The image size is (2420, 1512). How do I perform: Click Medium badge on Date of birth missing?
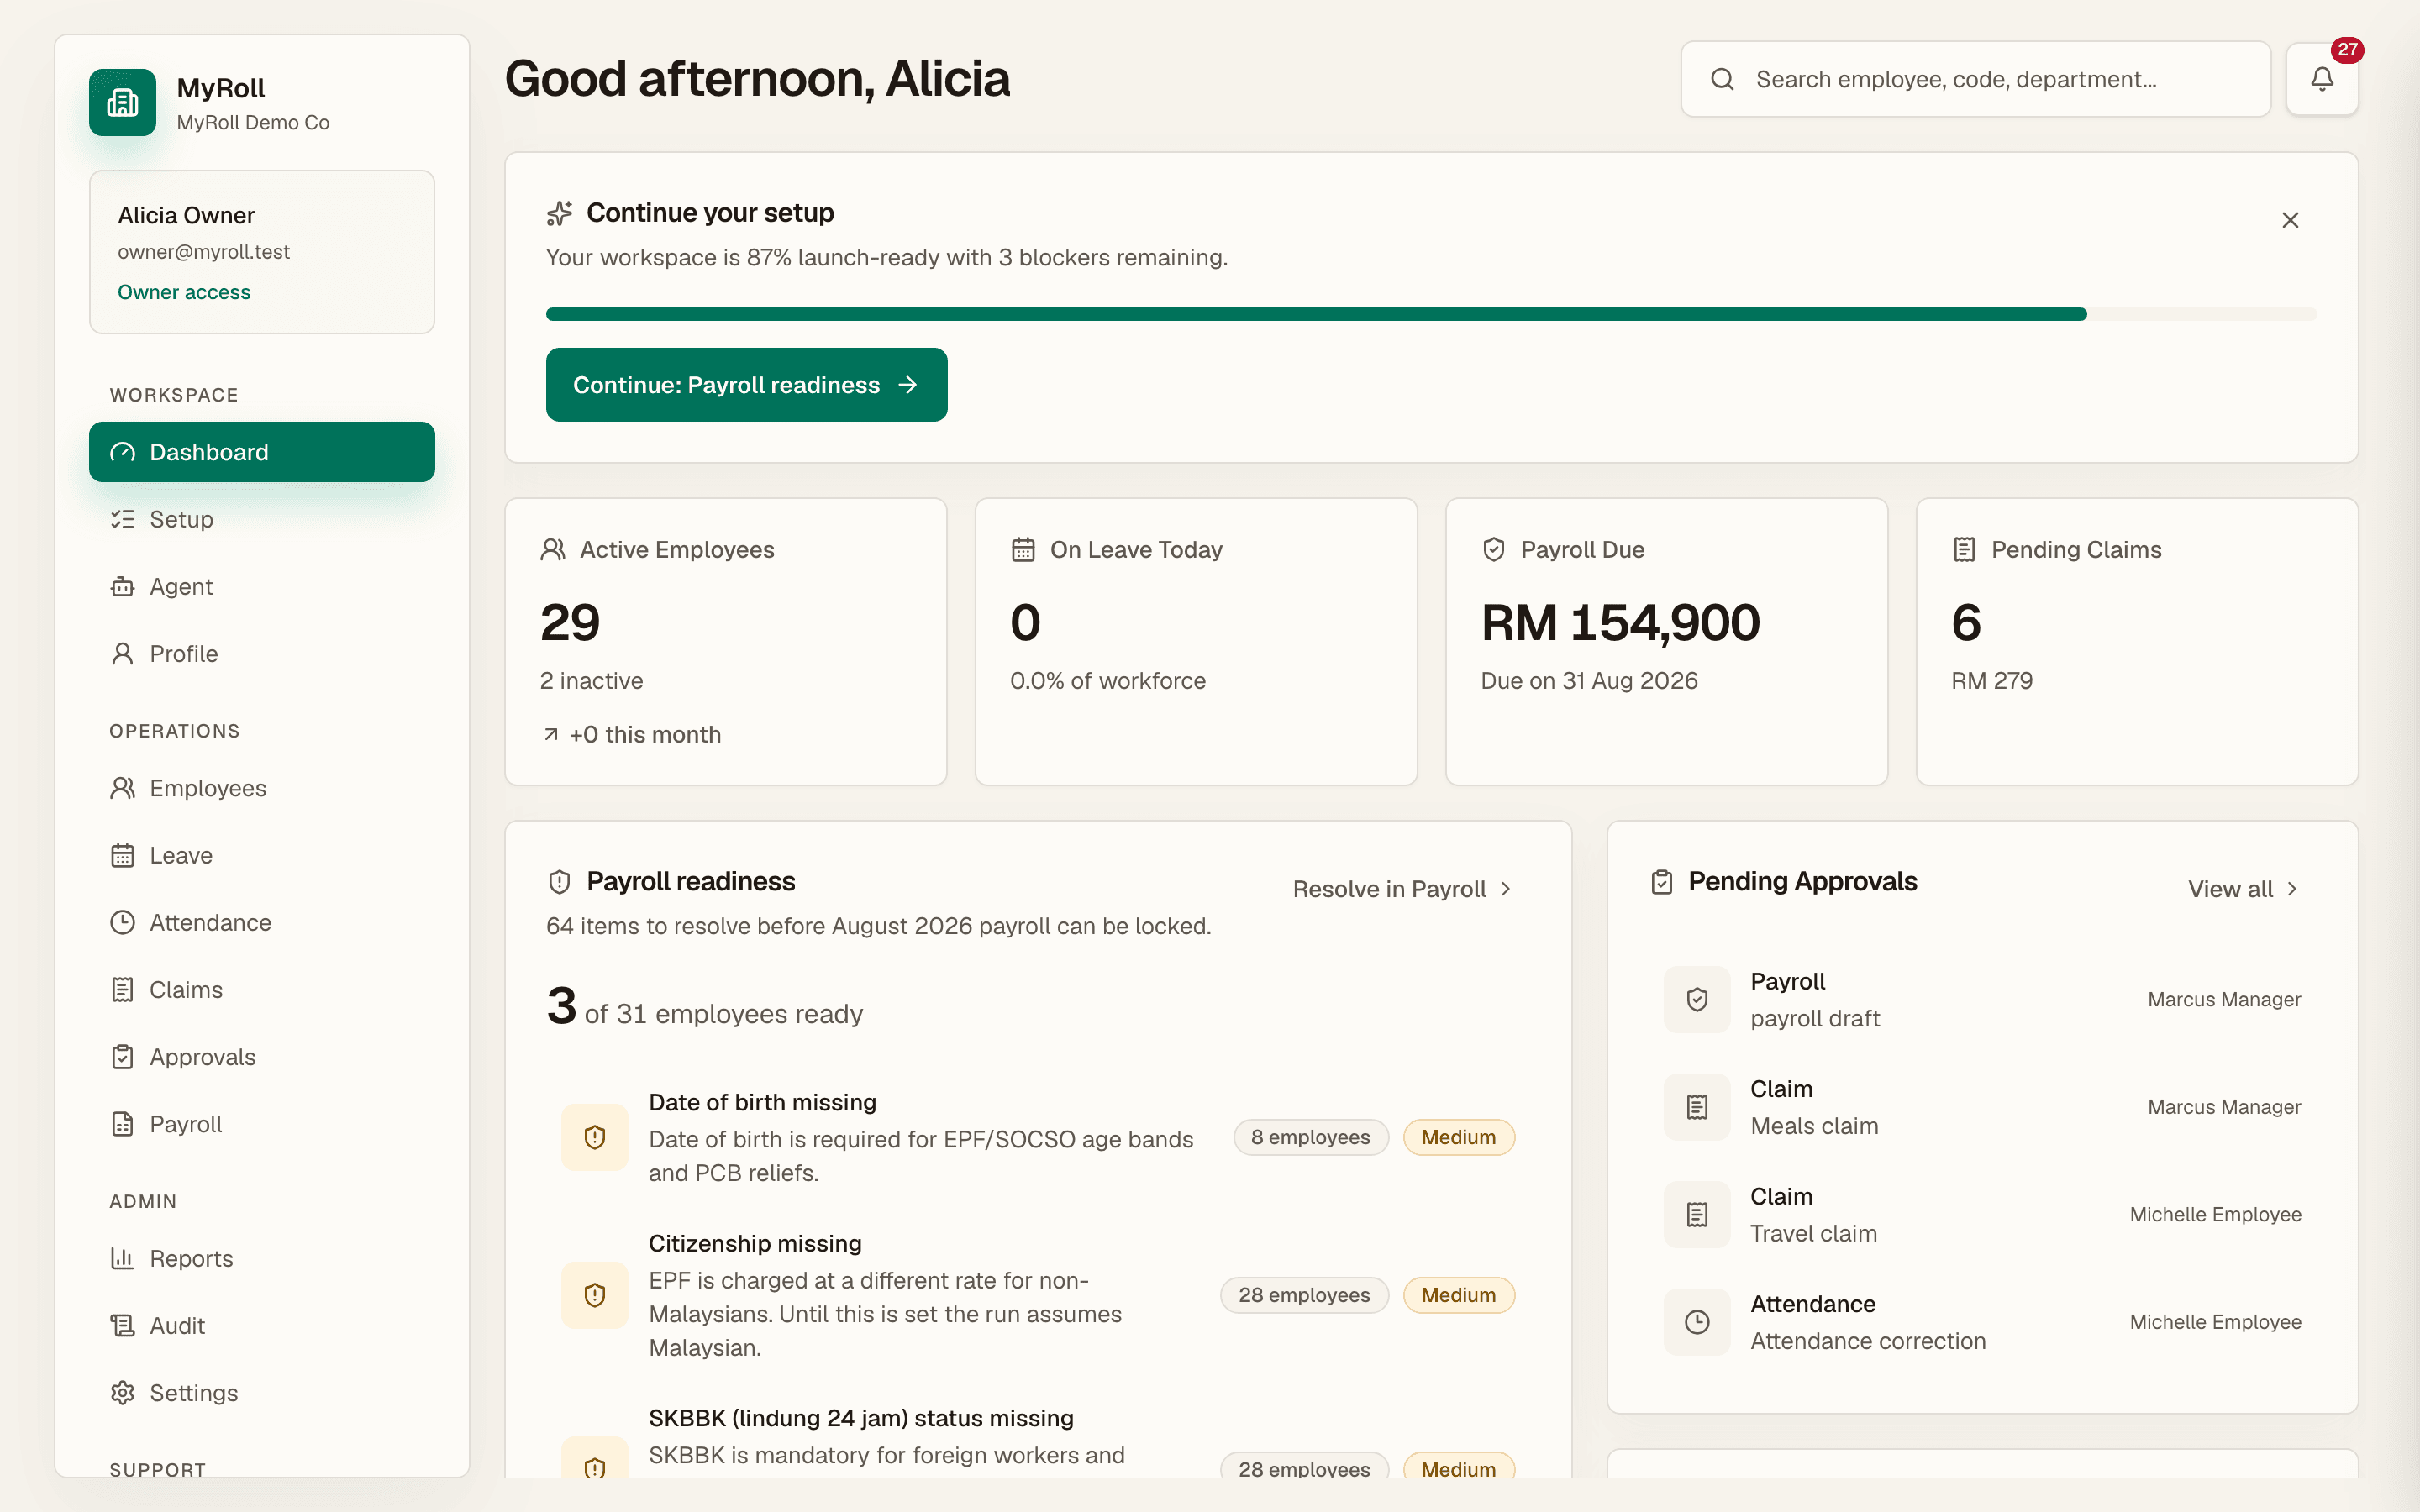pos(1459,1137)
